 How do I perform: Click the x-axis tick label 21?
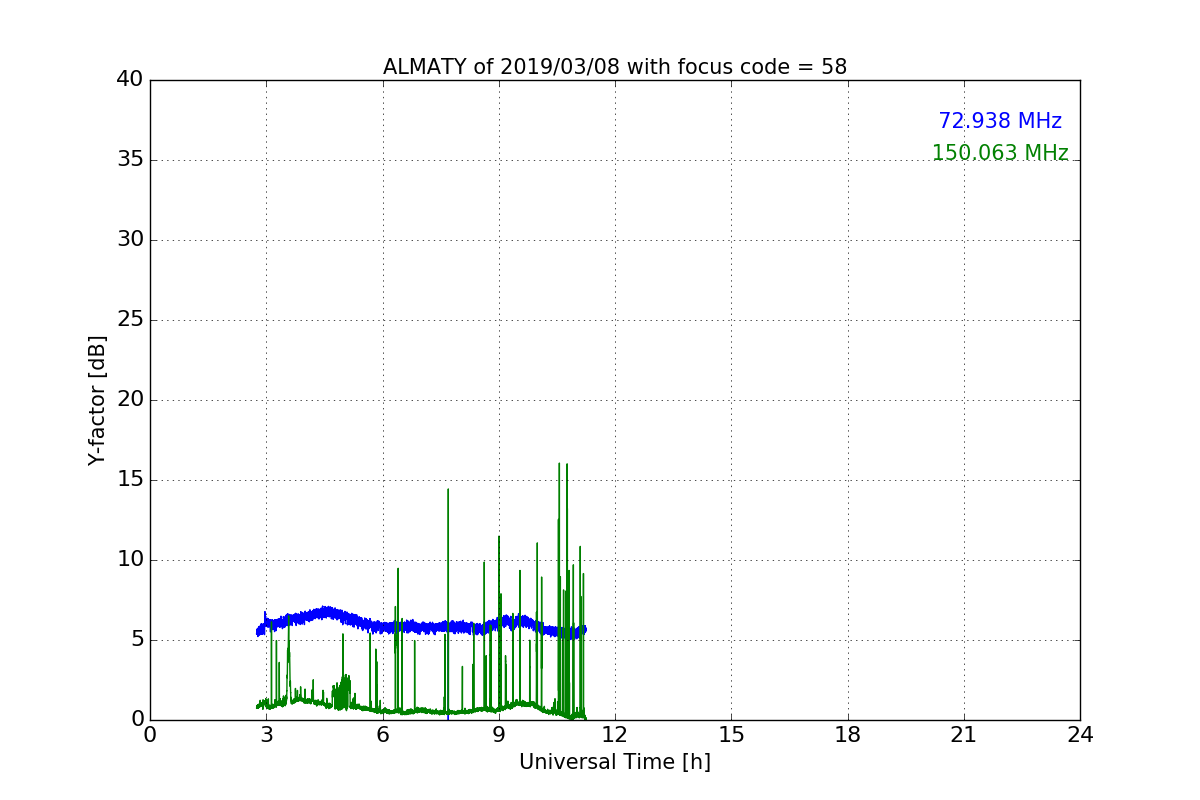click(x=964, y=735)
